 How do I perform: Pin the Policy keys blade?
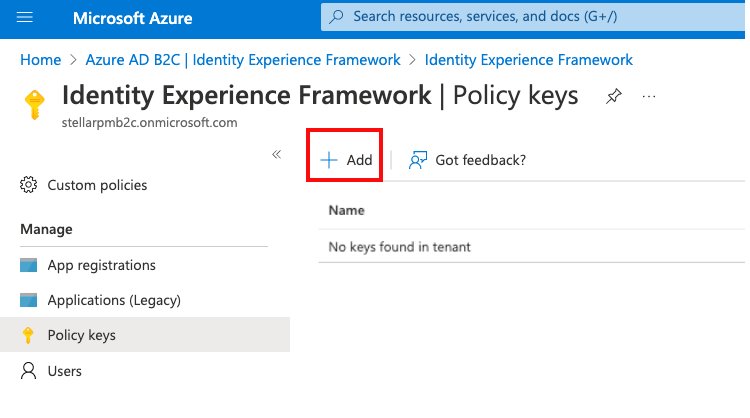coord(613,96)
